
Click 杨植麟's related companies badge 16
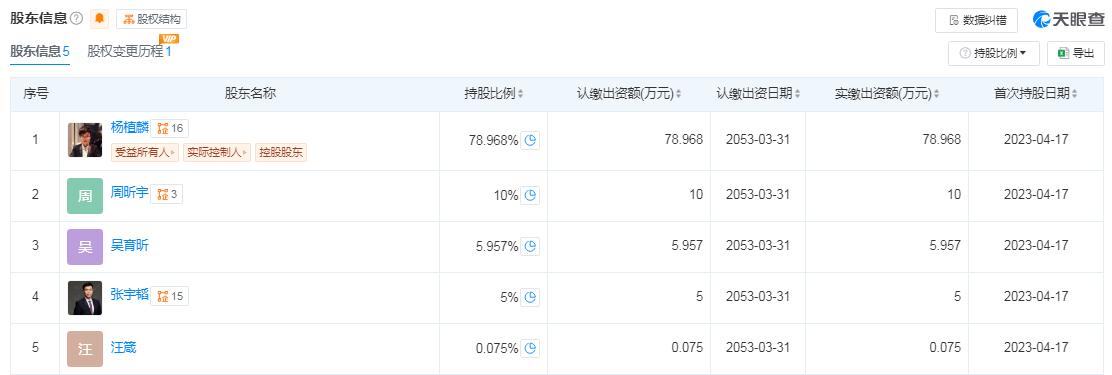(x=169, y=128)
